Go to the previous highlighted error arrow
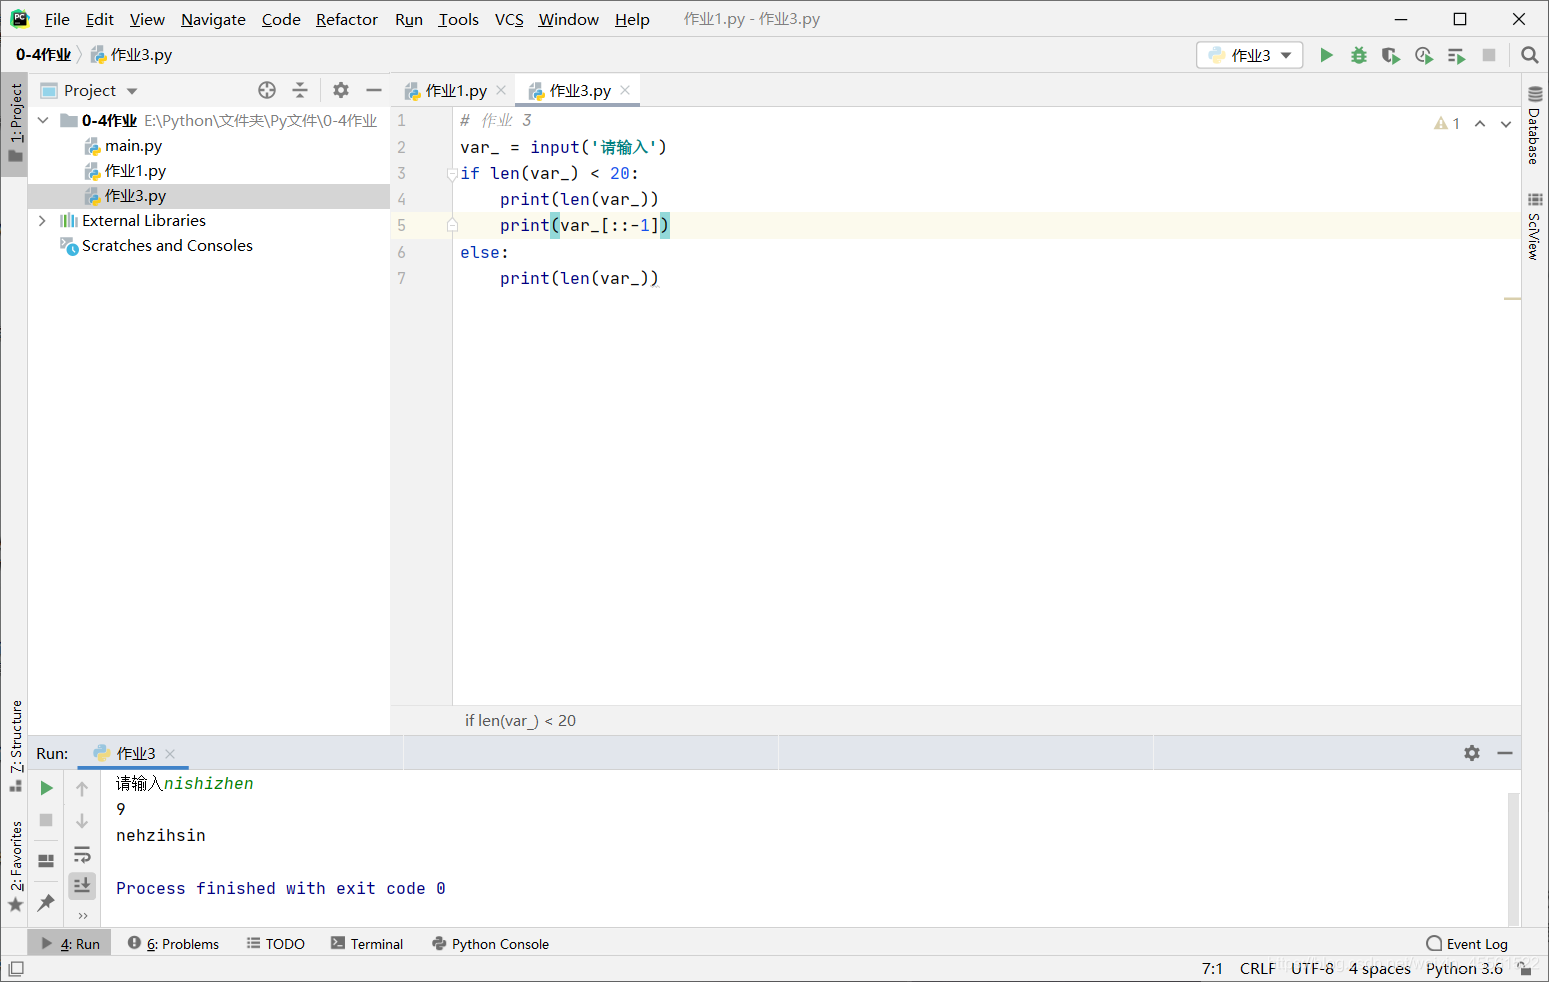This screenshot has width=1549, height=982. pyautogui.click(x=1480, y=124)
